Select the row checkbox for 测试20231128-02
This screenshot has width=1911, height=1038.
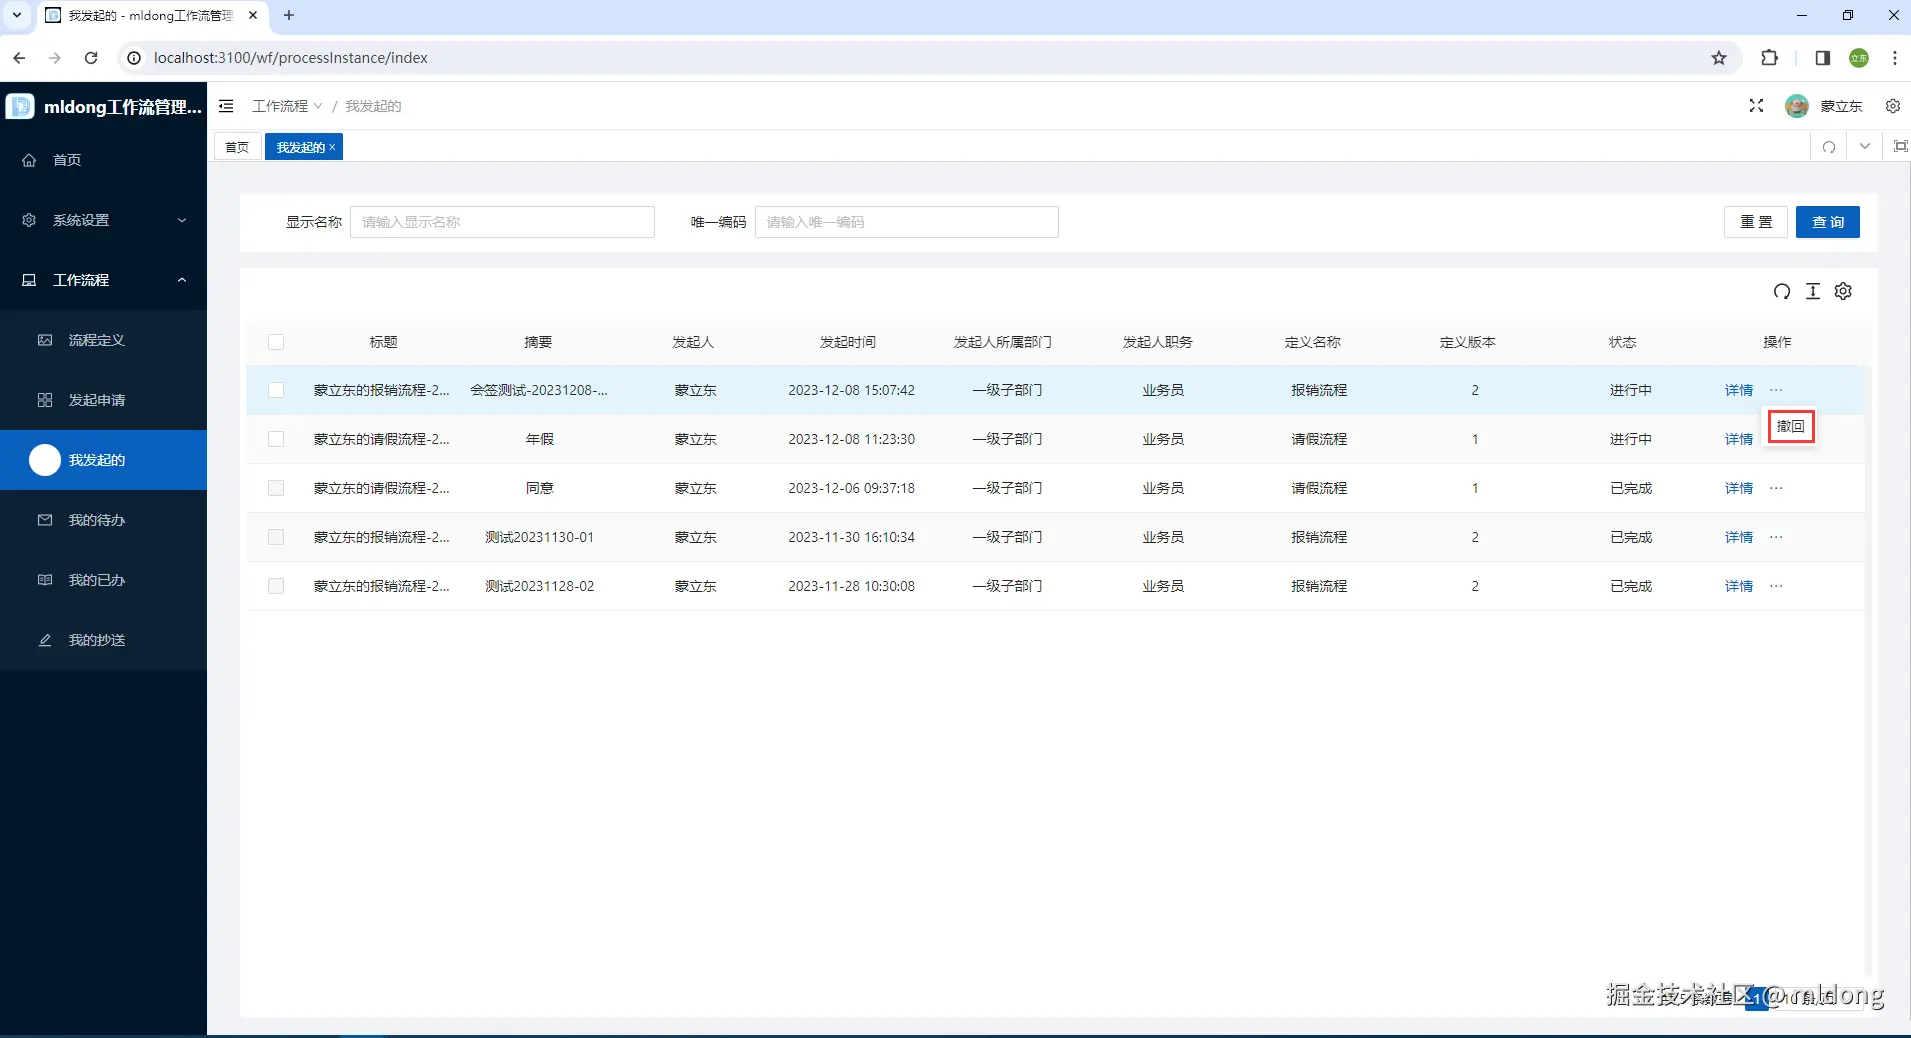[276, 586]
